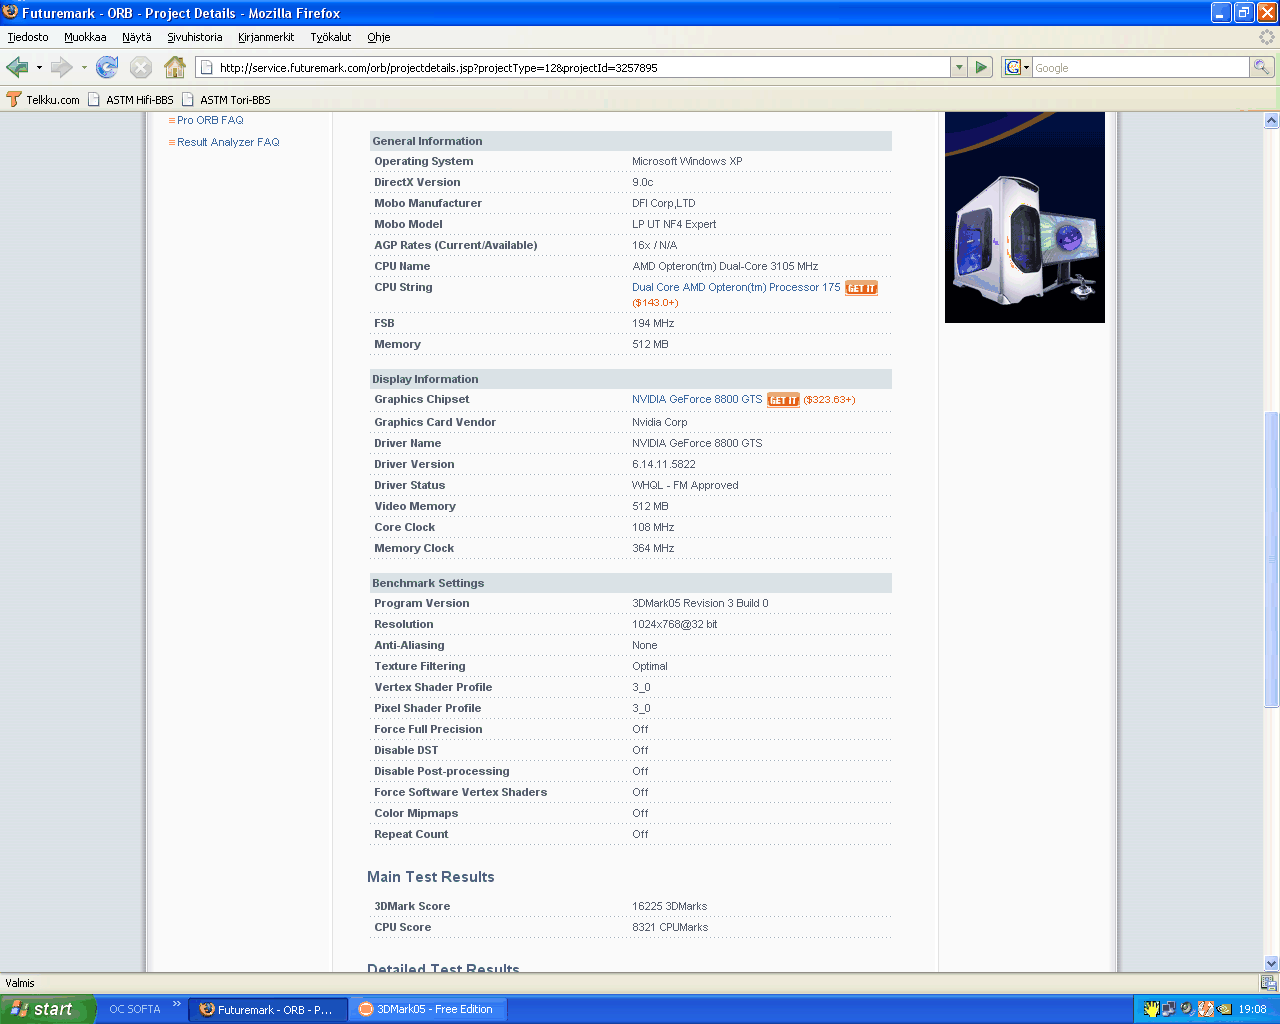1280x1024 pixels.
Task: Open the Työkalut menu
Action: (331, 37)
